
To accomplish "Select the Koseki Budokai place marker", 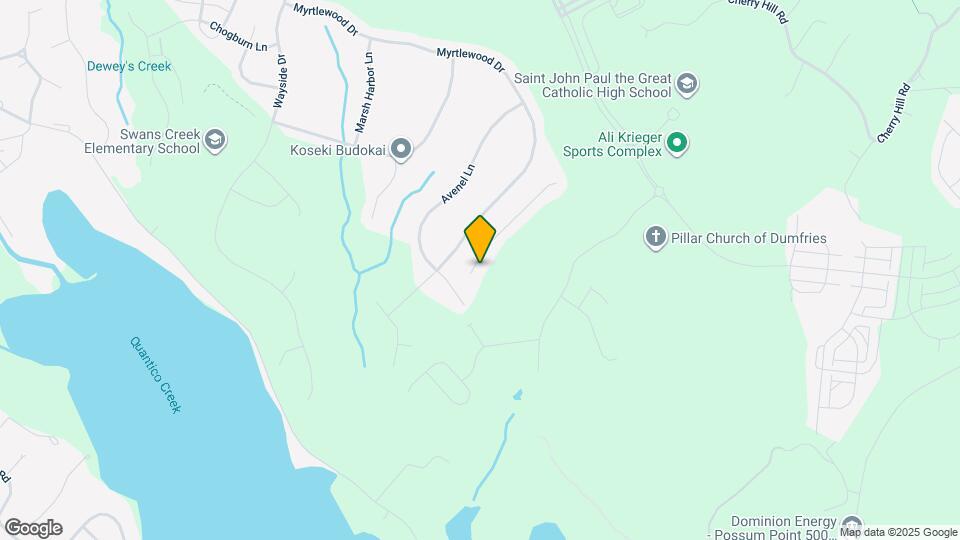I will [402, 149].
